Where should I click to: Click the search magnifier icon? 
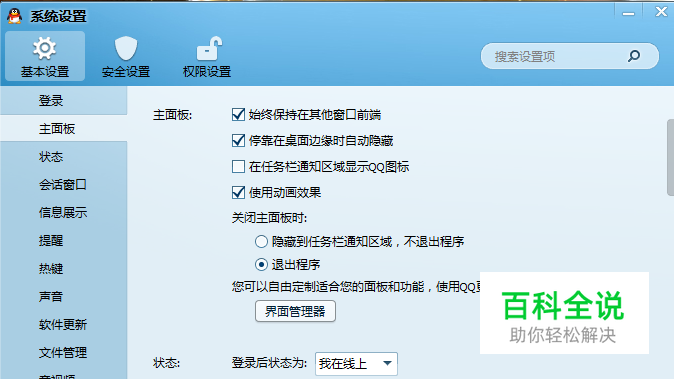coord(634,56)
